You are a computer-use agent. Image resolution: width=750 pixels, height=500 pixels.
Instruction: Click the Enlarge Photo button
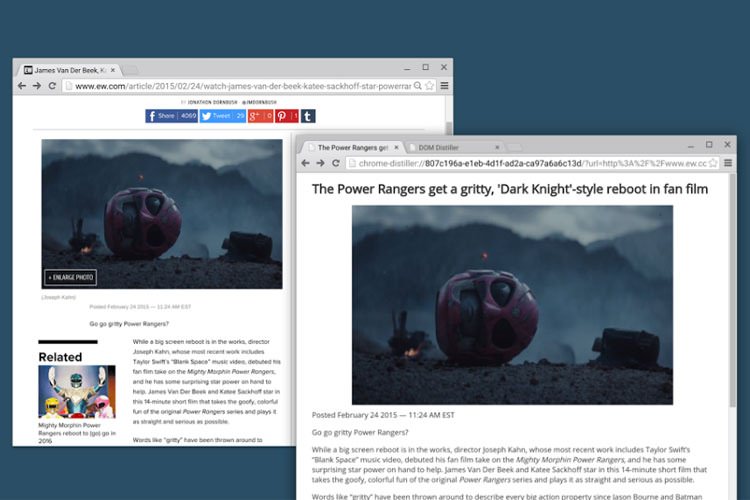pos(71,278)
